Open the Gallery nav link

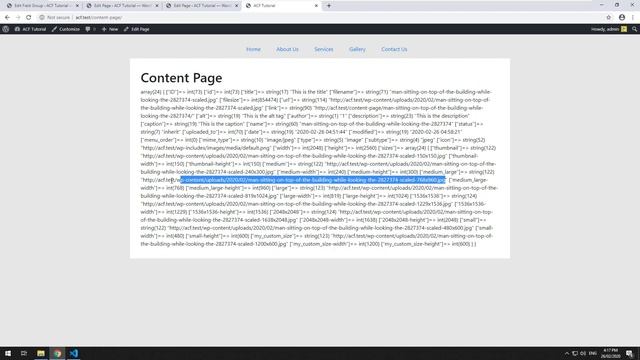pos(357,49)
